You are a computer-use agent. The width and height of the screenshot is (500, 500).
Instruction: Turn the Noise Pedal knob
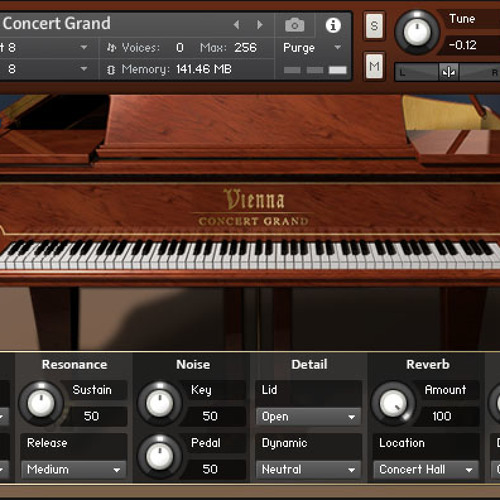(160, 456)
